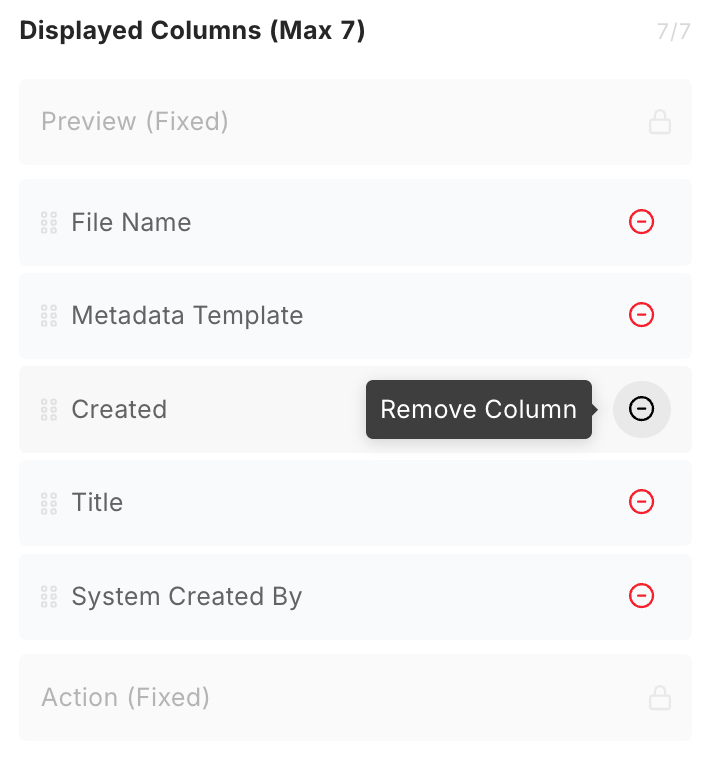
Task: Remove the System Created By column
Action: tap(641, 596)
